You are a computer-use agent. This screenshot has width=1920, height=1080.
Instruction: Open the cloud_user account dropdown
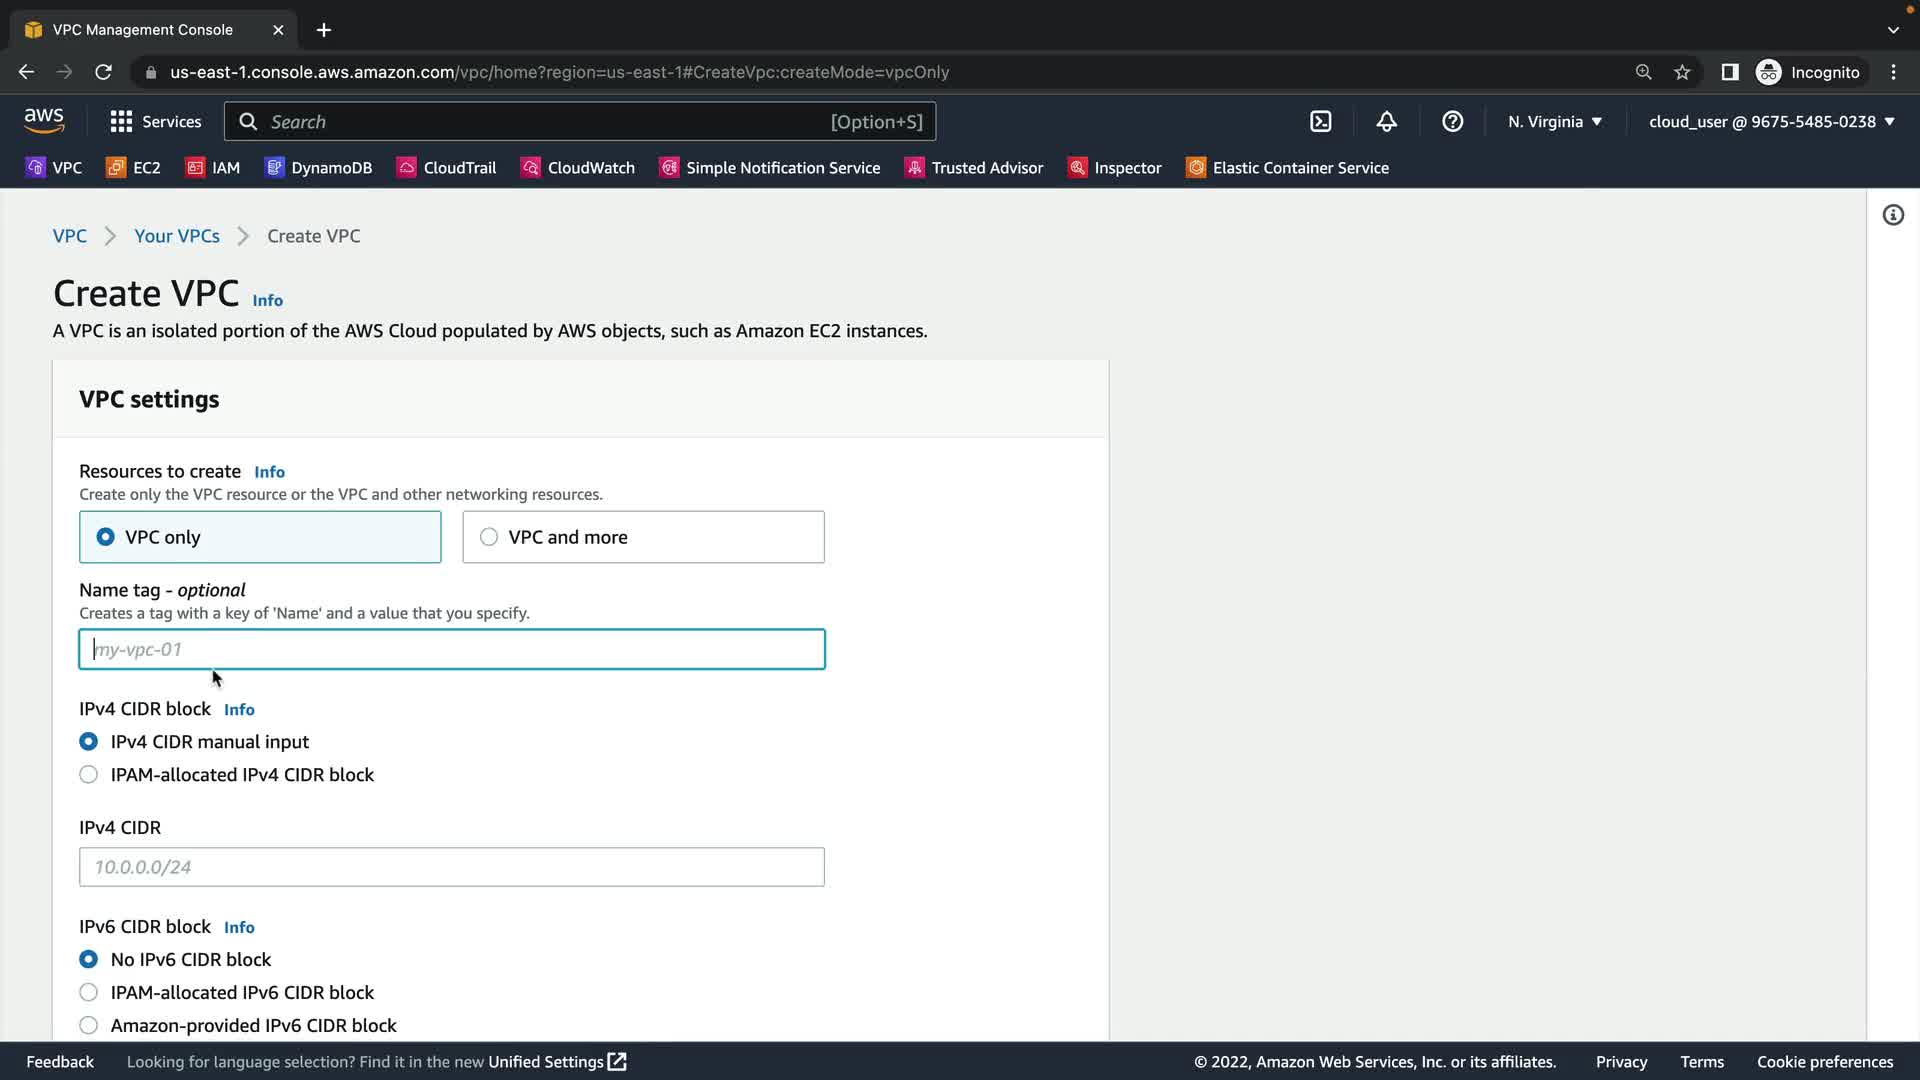1771,122
